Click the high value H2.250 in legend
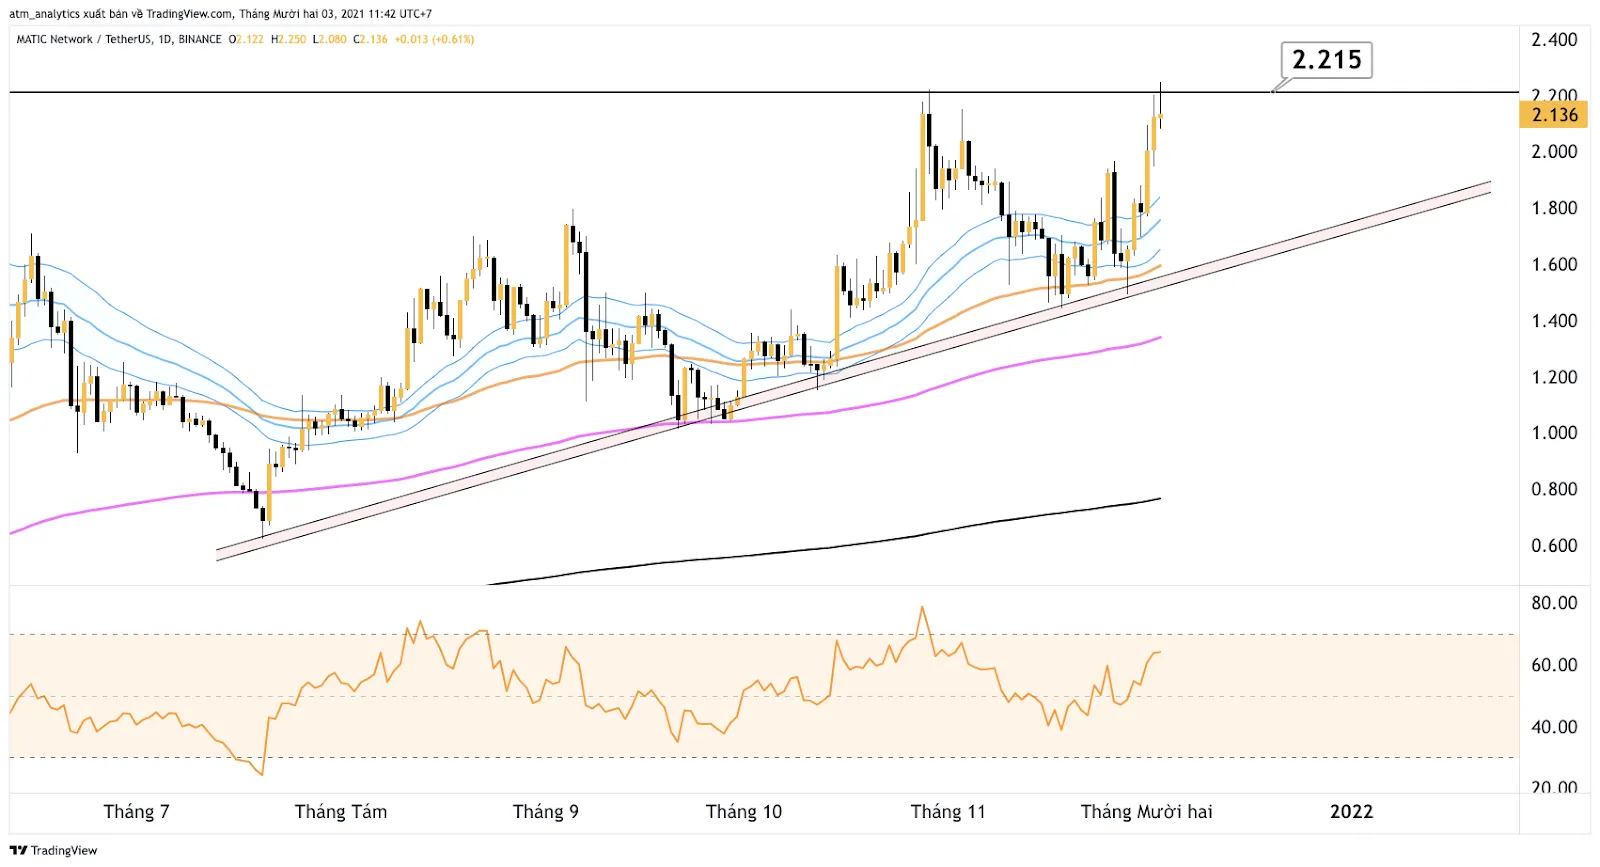 [x=289, y=39]
